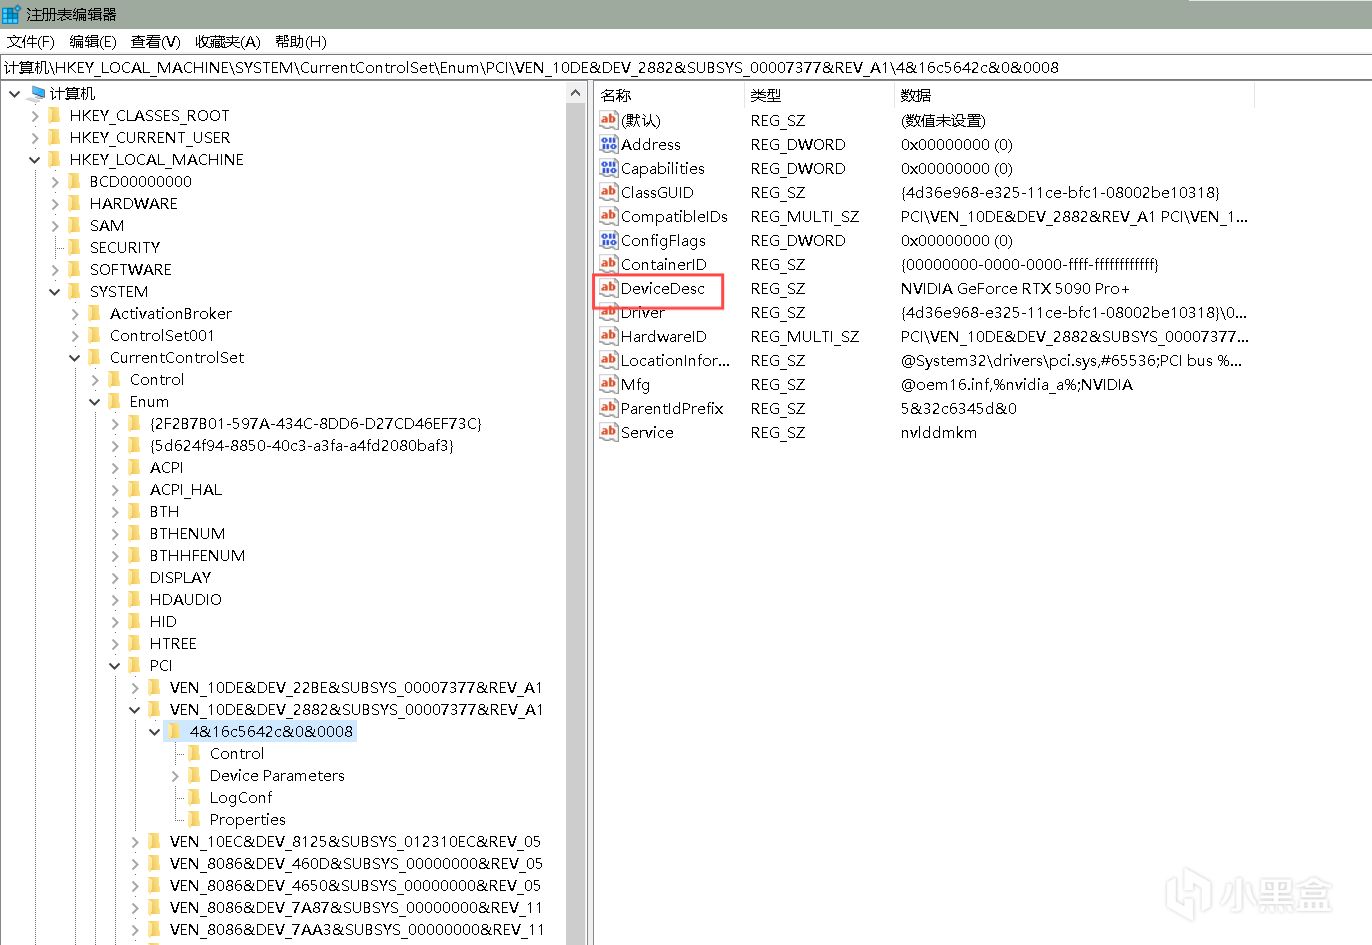Click the Registry Editor title bar icon
Screen dimensions: 1372x945
coord(11,14)
